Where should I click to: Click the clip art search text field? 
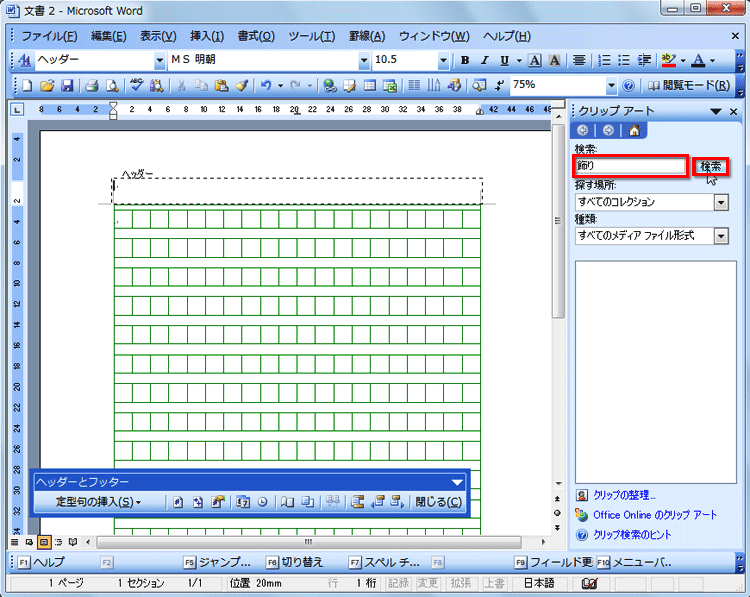click(x=630, y=166)
